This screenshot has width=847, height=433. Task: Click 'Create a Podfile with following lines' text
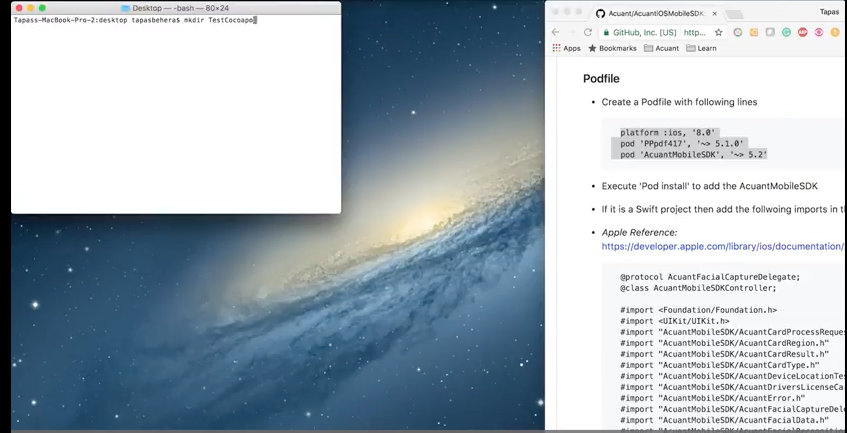pyautogui.click(x=680, y=102)
